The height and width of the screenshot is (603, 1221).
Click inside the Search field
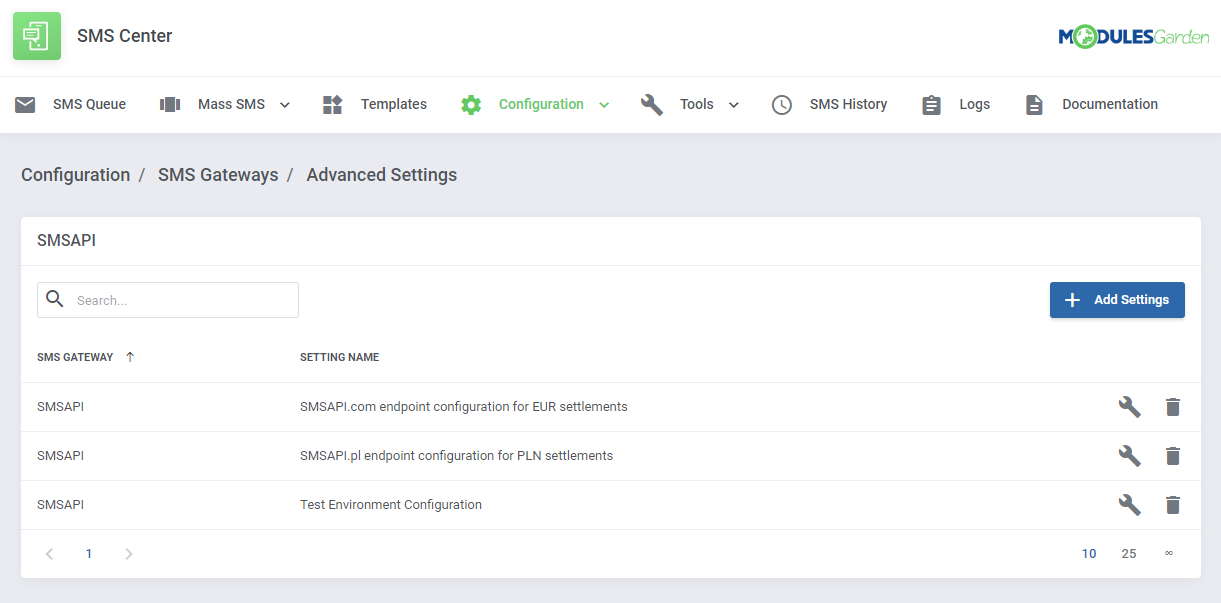click(x=180, y=299)
